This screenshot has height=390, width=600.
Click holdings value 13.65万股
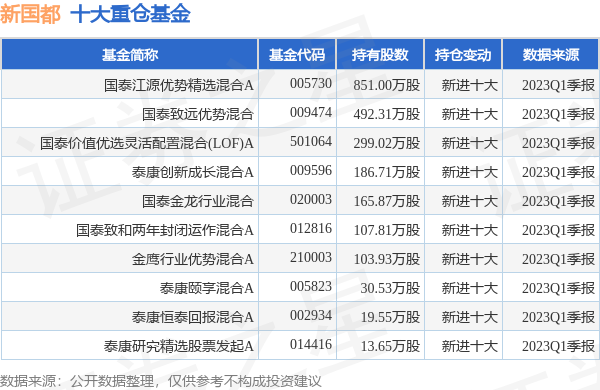pos(390,346)
